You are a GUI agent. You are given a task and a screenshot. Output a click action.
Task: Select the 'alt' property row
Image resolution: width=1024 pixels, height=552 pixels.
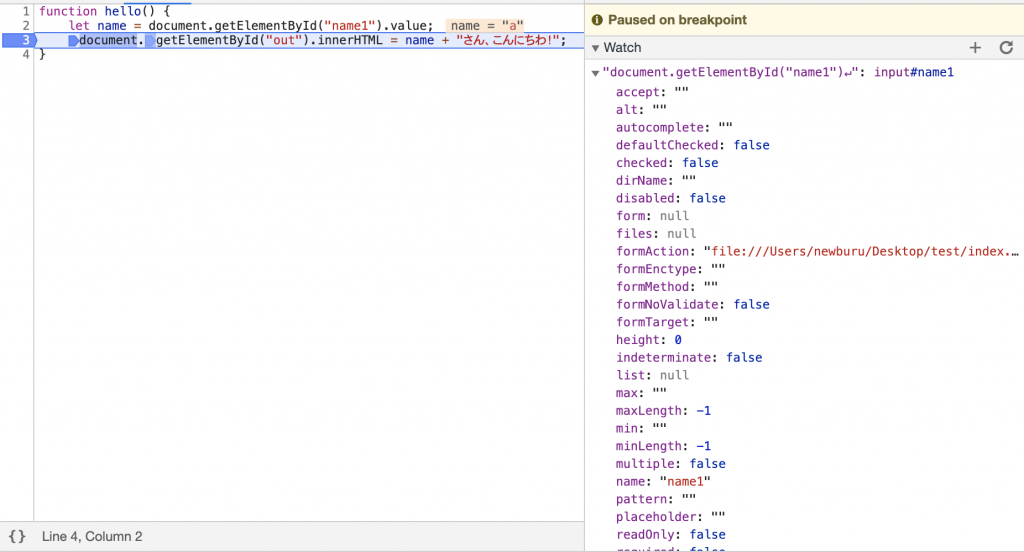tap(641, 110)
